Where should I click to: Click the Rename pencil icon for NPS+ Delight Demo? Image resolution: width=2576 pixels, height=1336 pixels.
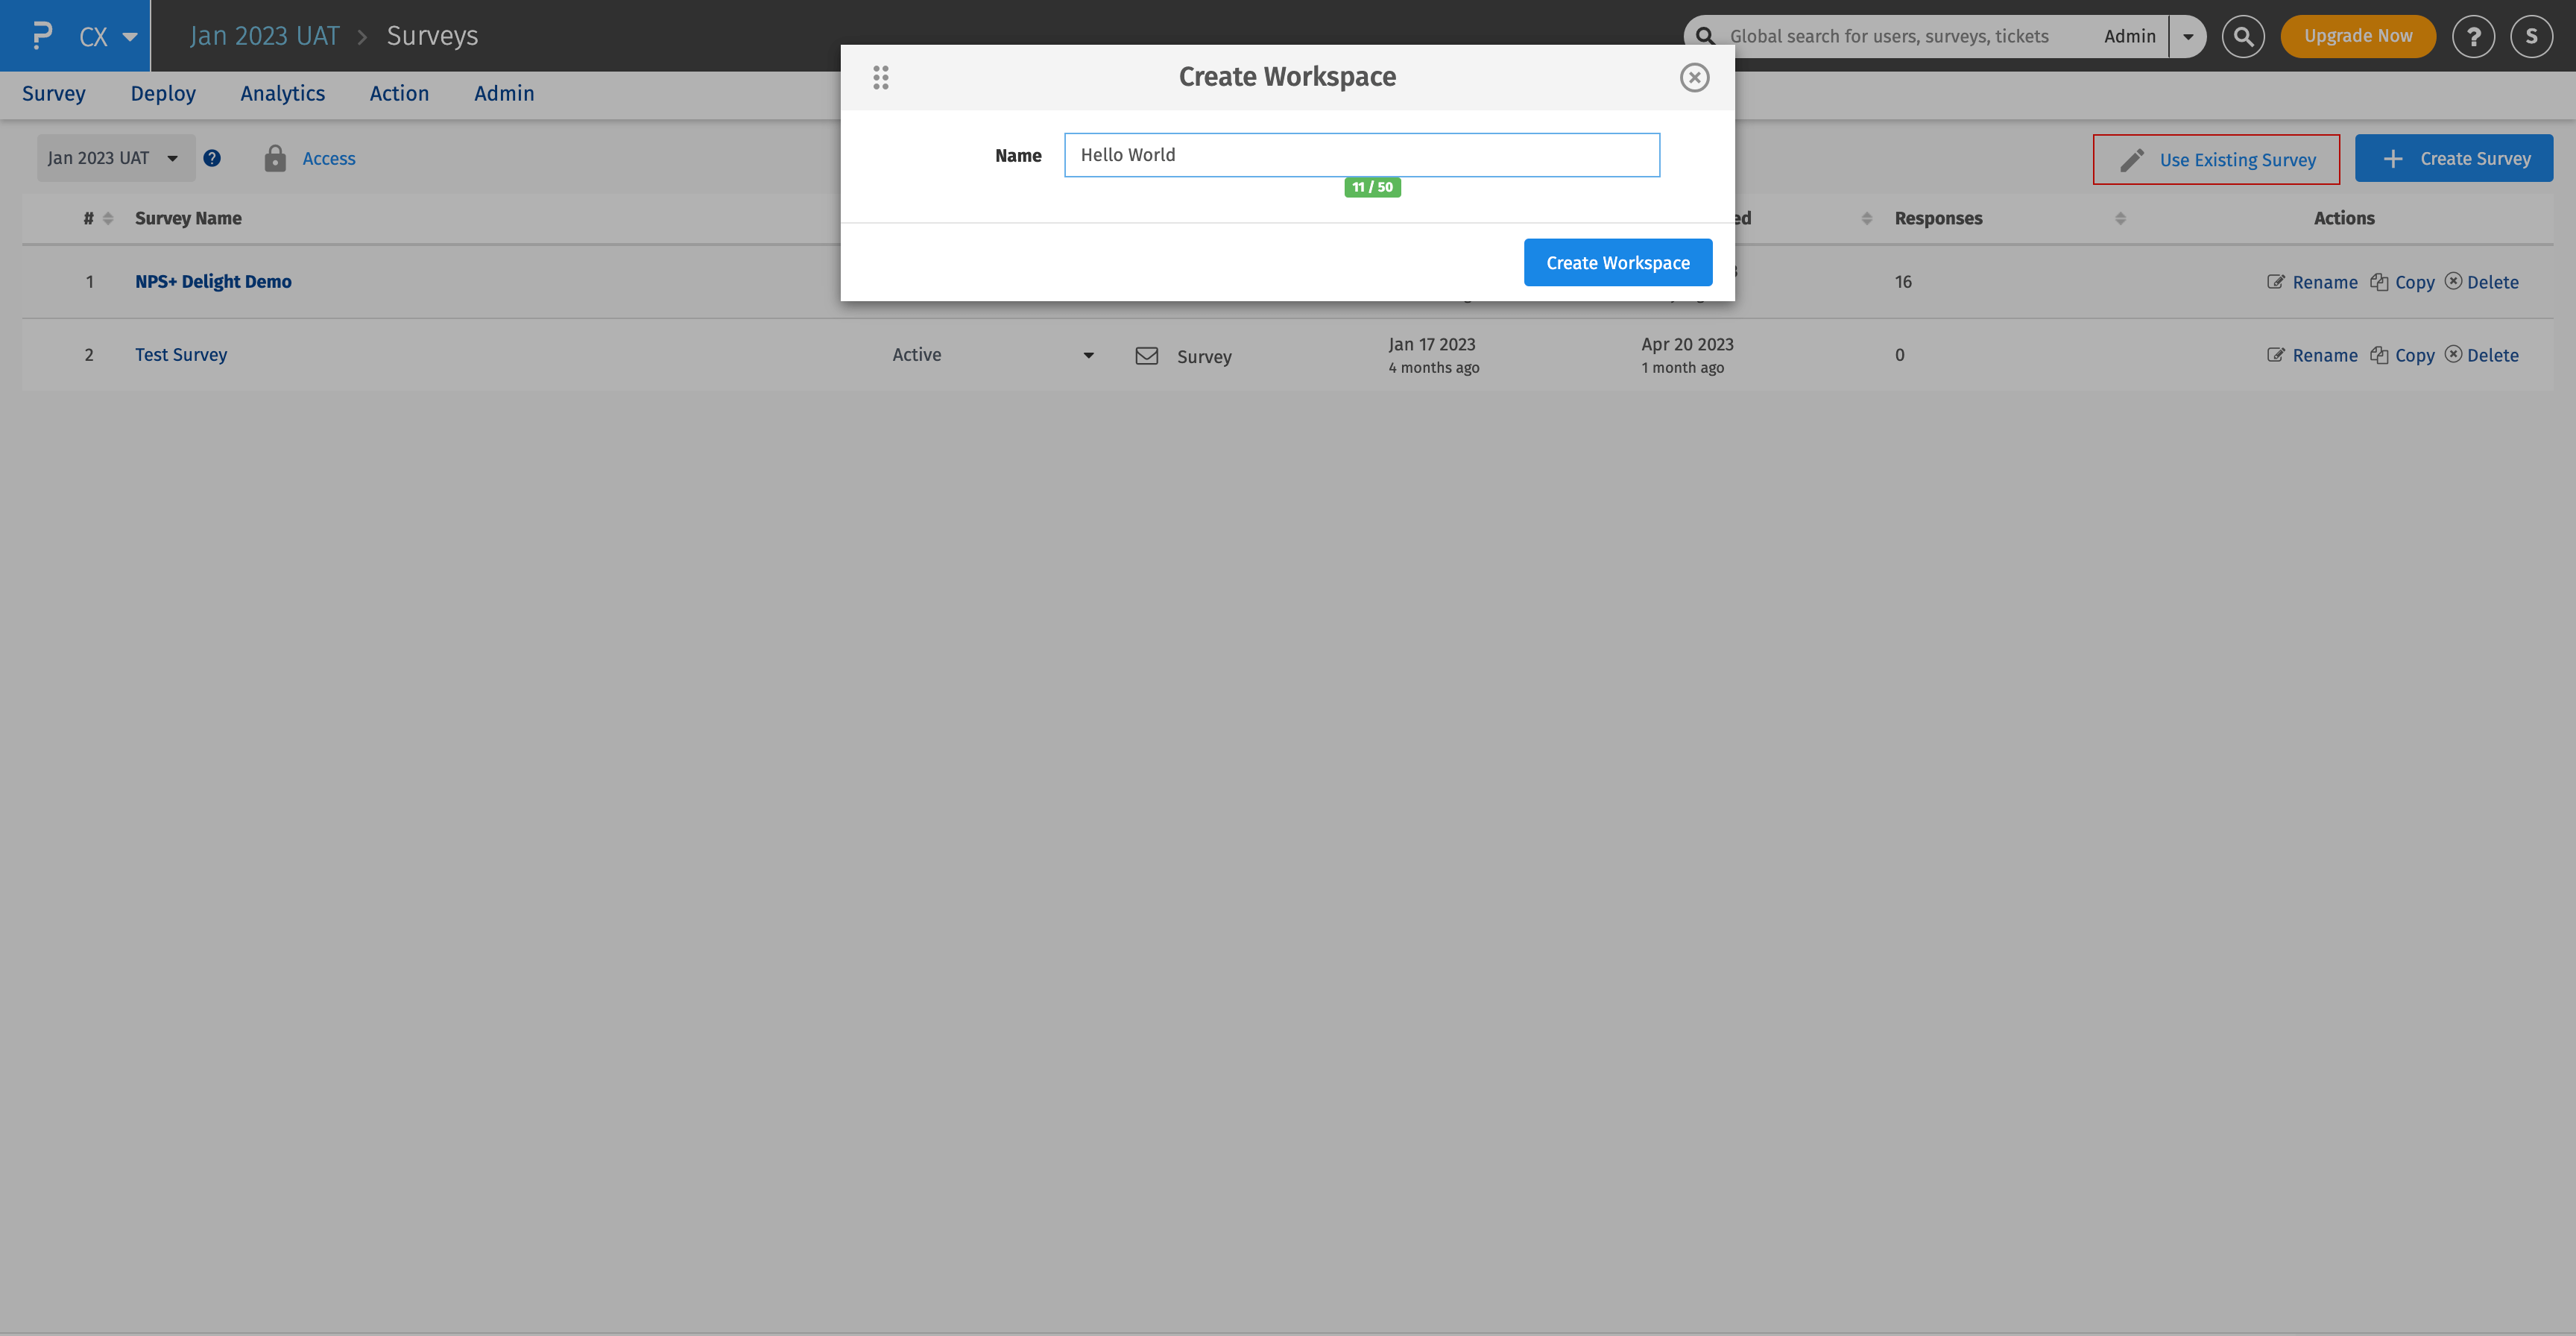(2275, 281)
